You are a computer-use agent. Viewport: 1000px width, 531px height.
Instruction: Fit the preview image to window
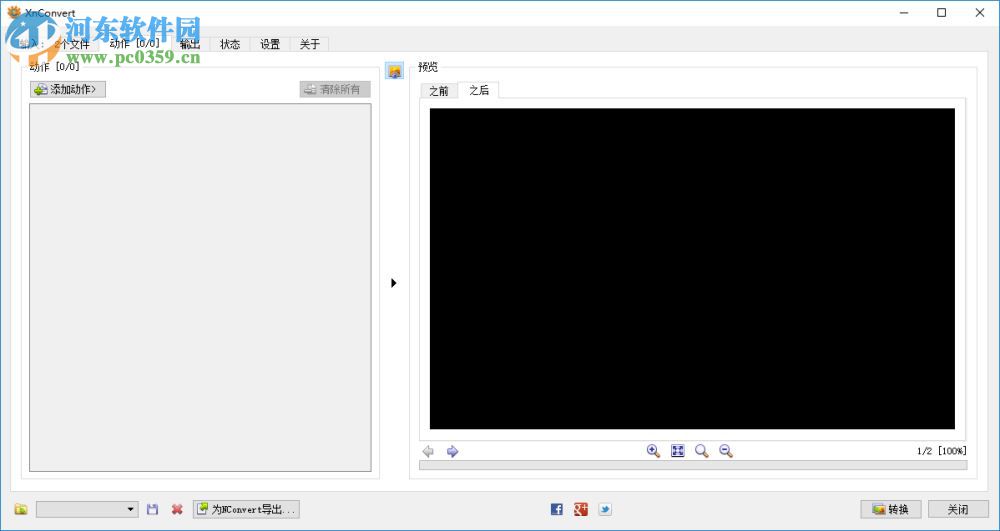click(x=677, y=451)
